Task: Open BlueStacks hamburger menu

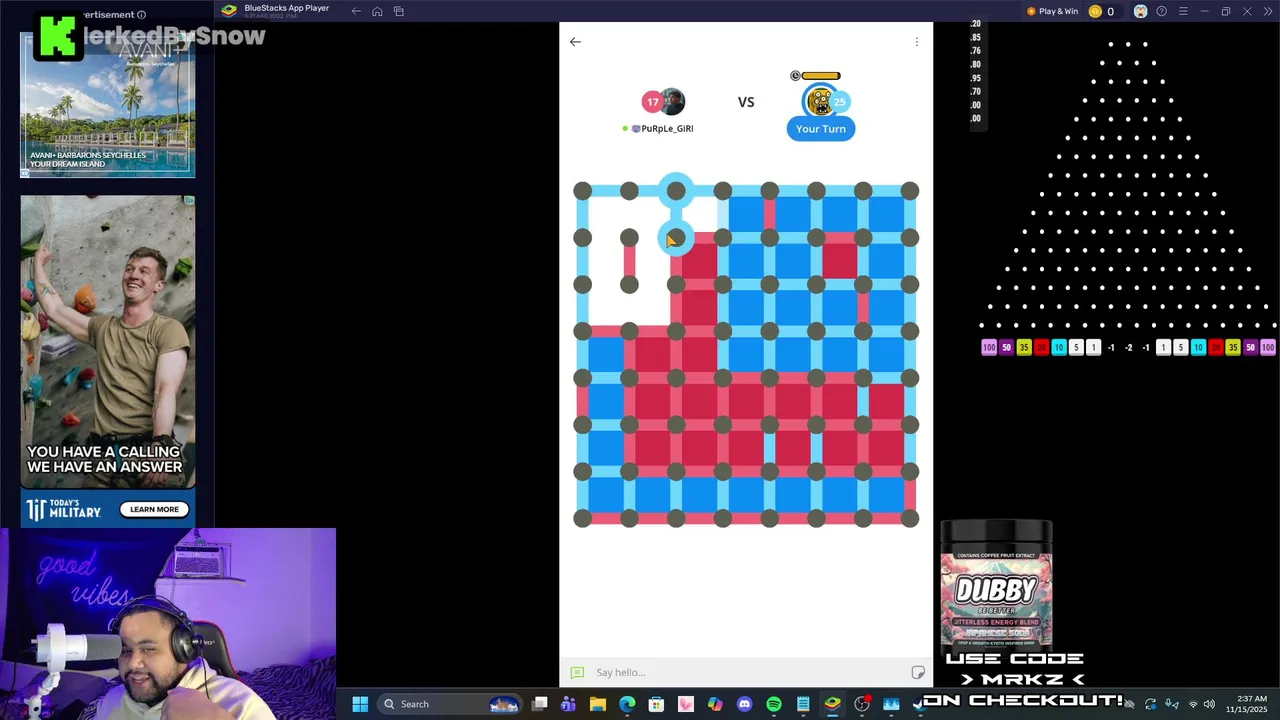Action: tap(1183, 11)
